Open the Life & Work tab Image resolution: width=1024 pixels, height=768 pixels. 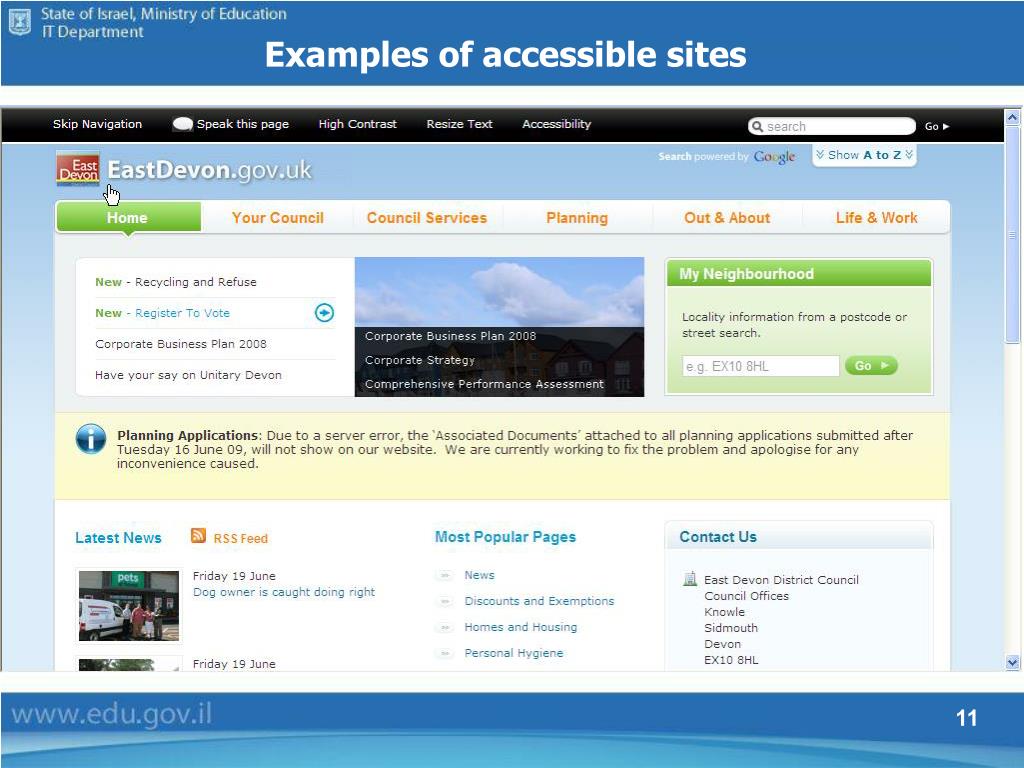coord(876,217)
